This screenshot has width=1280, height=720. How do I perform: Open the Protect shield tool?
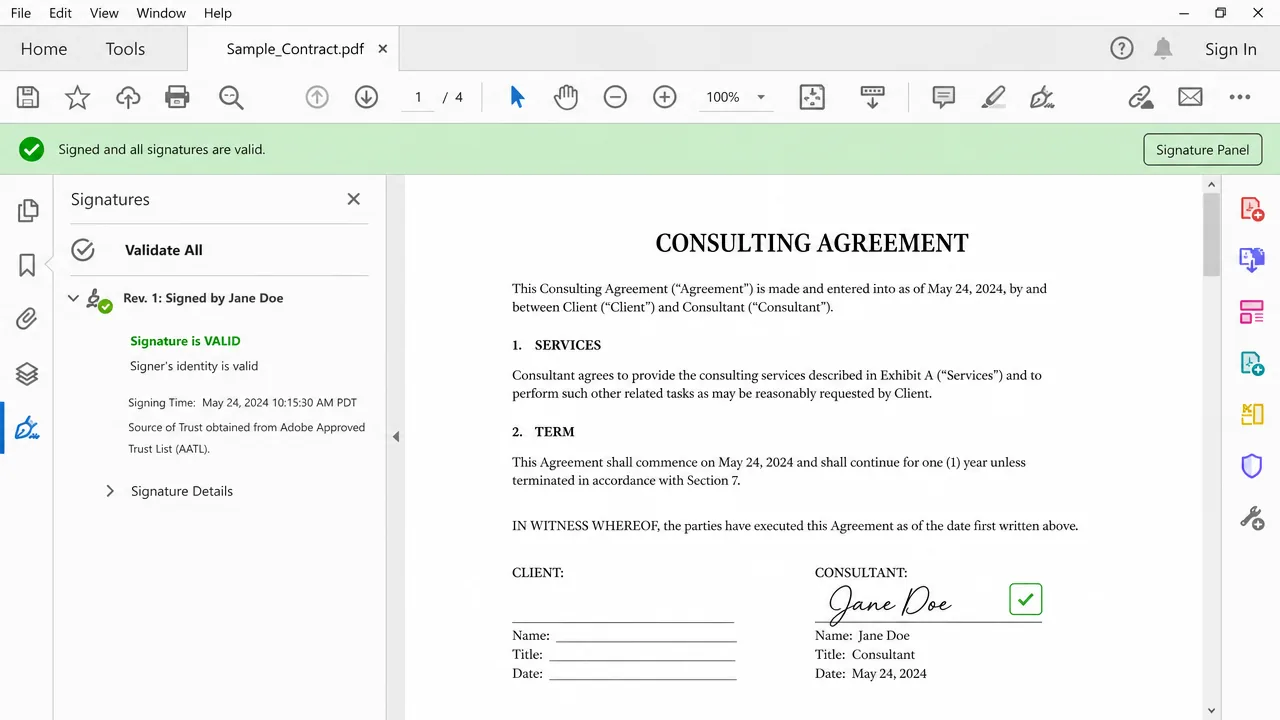pos(1252,466)
